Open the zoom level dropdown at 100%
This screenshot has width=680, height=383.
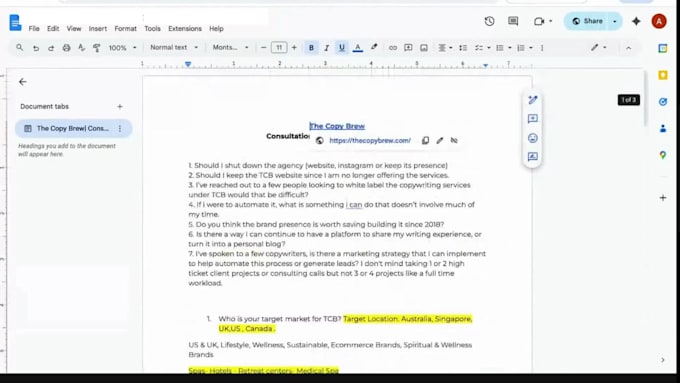click(122, 48)
